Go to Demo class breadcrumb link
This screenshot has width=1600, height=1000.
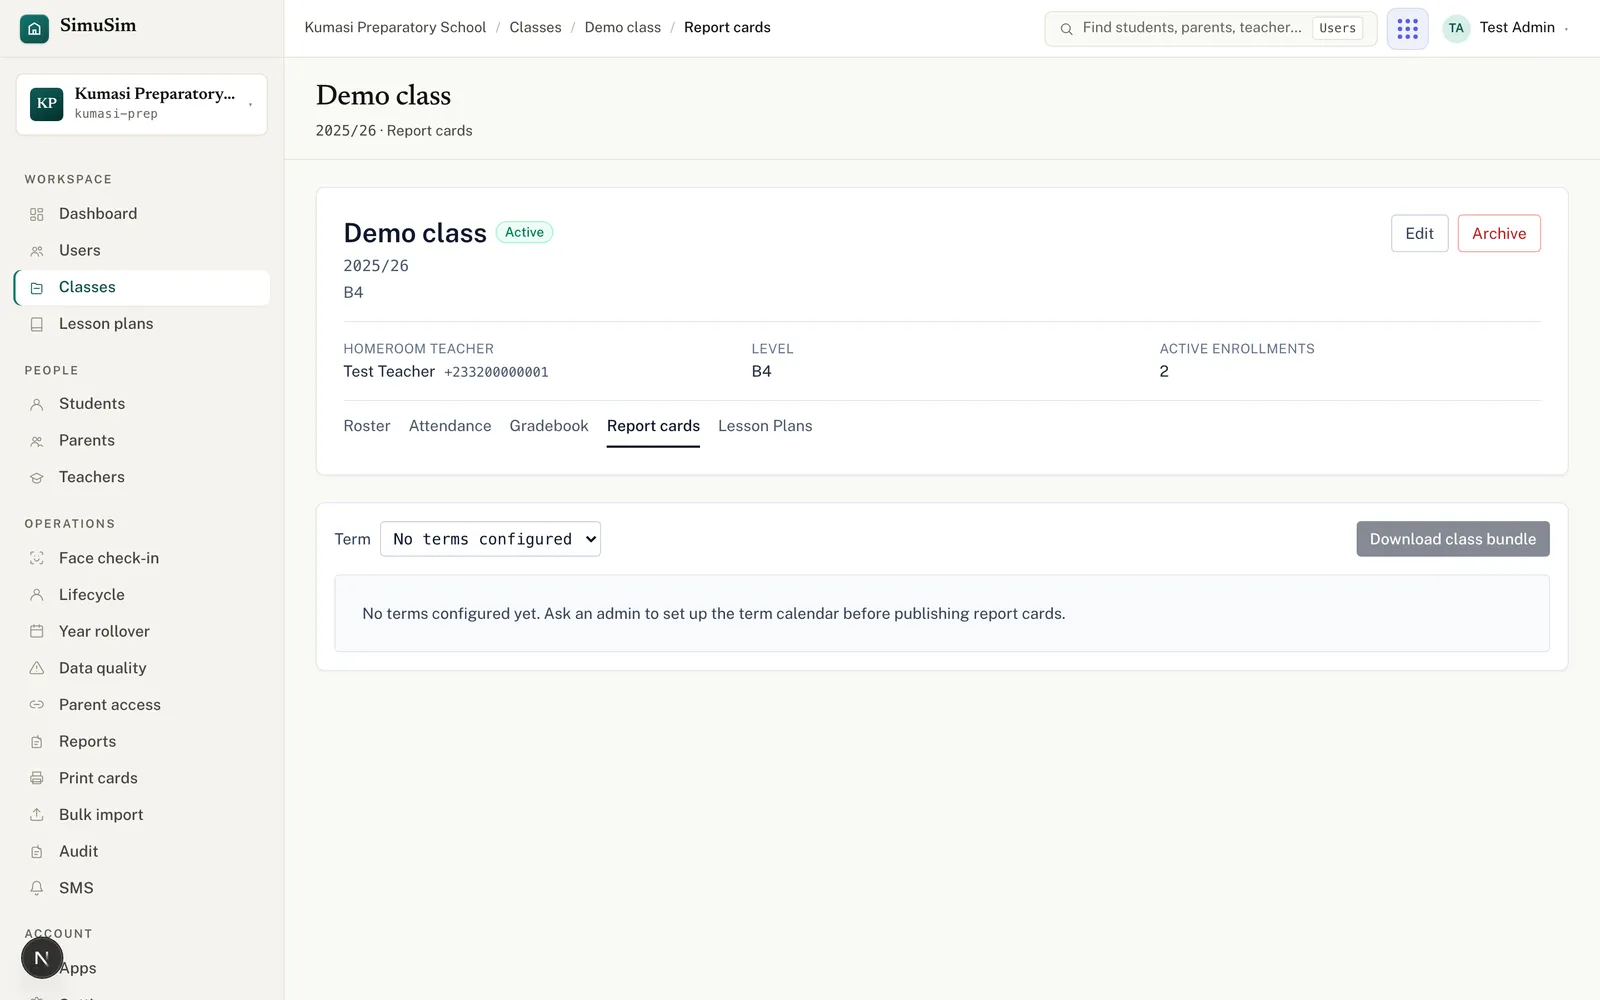pos(623,27)
